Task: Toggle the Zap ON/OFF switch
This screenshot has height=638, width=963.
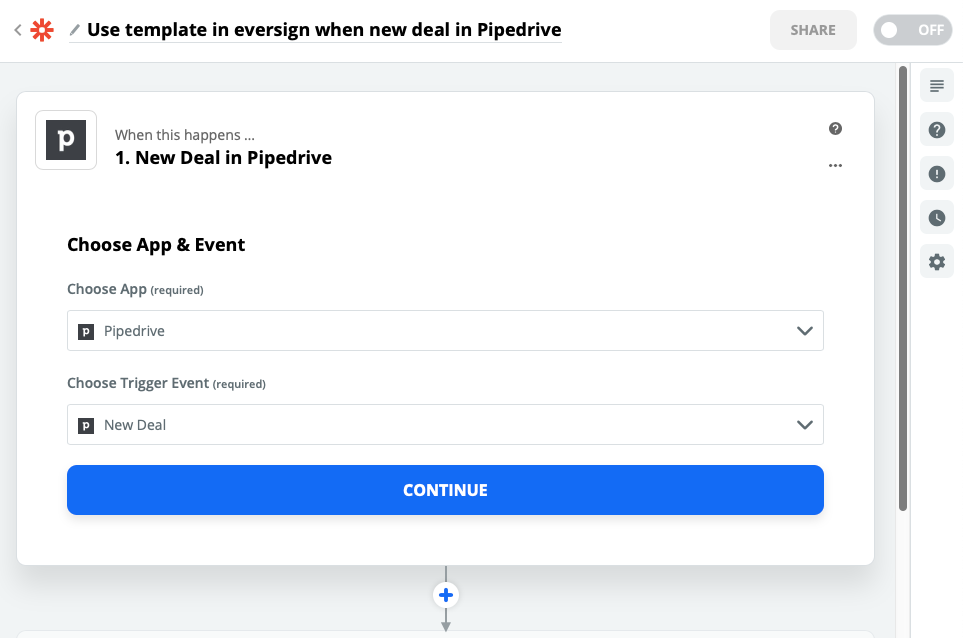Action: tap(913, 30)
